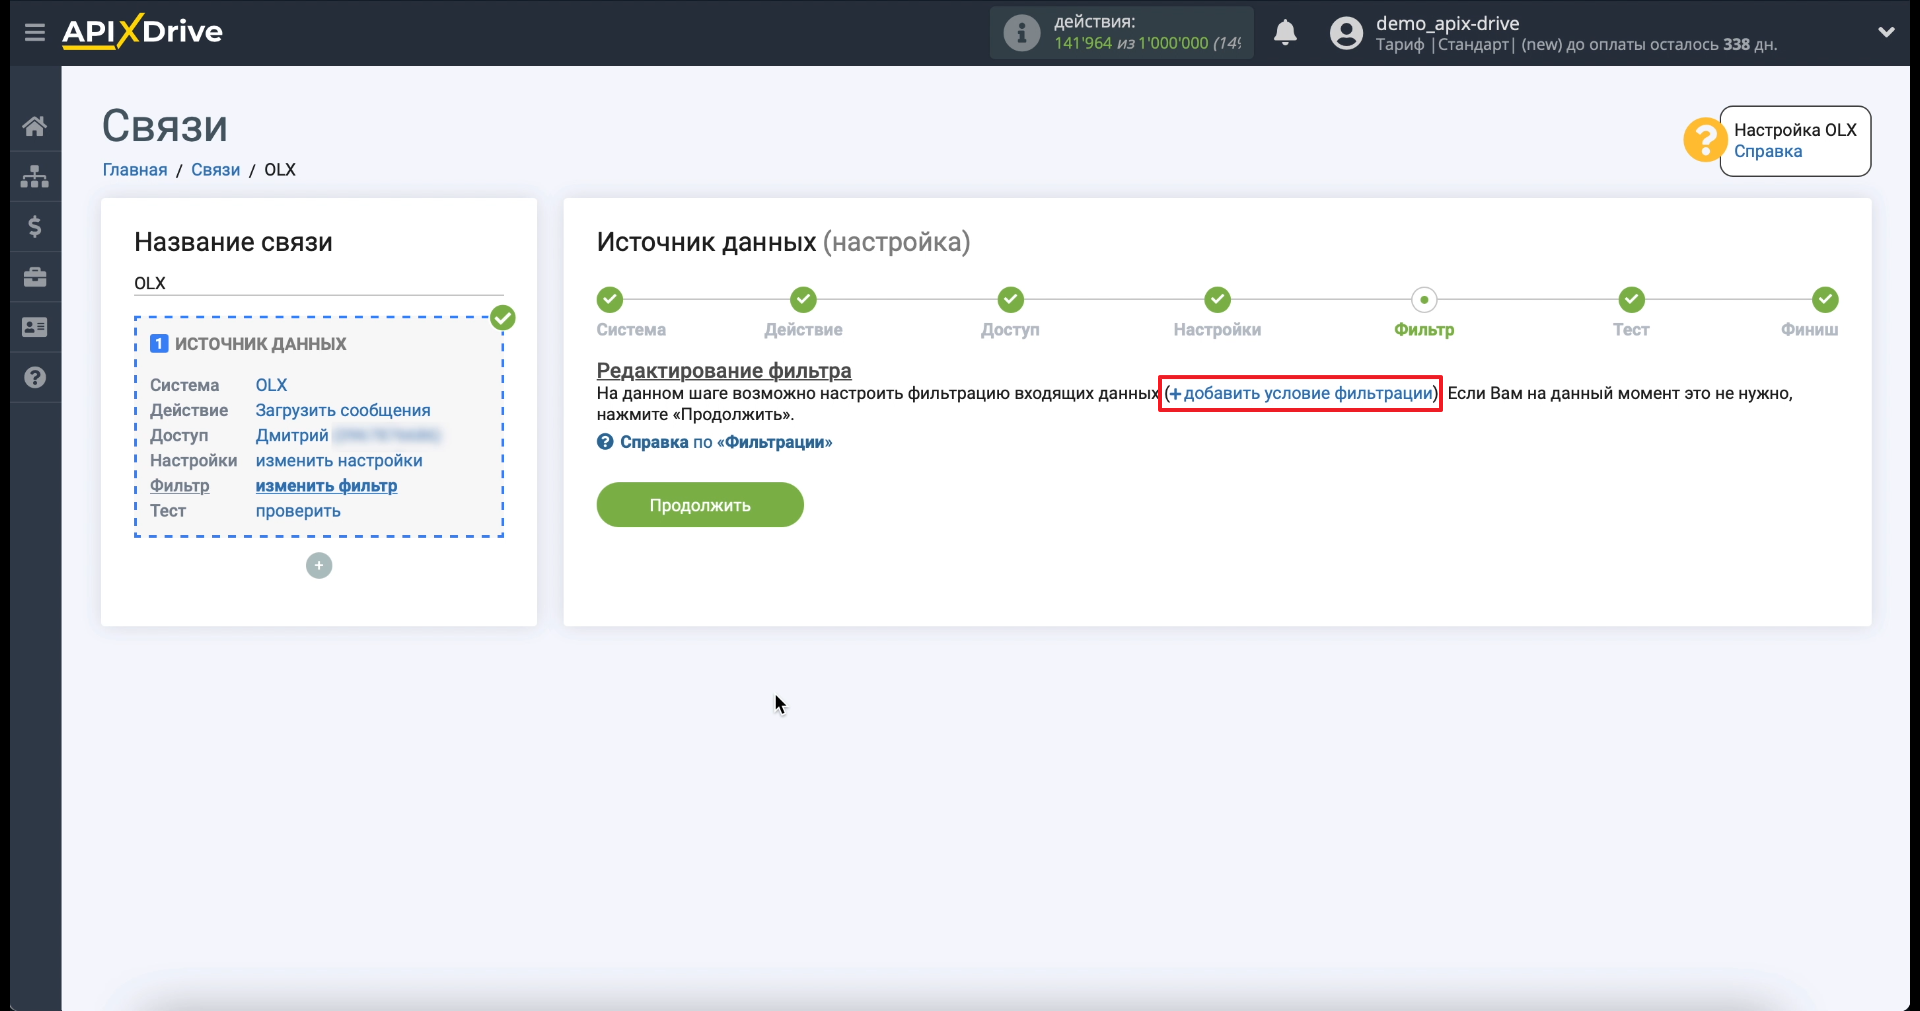Go to Финиш step
Viewport: 1920px width, 1011px height.
[1825, 300]
